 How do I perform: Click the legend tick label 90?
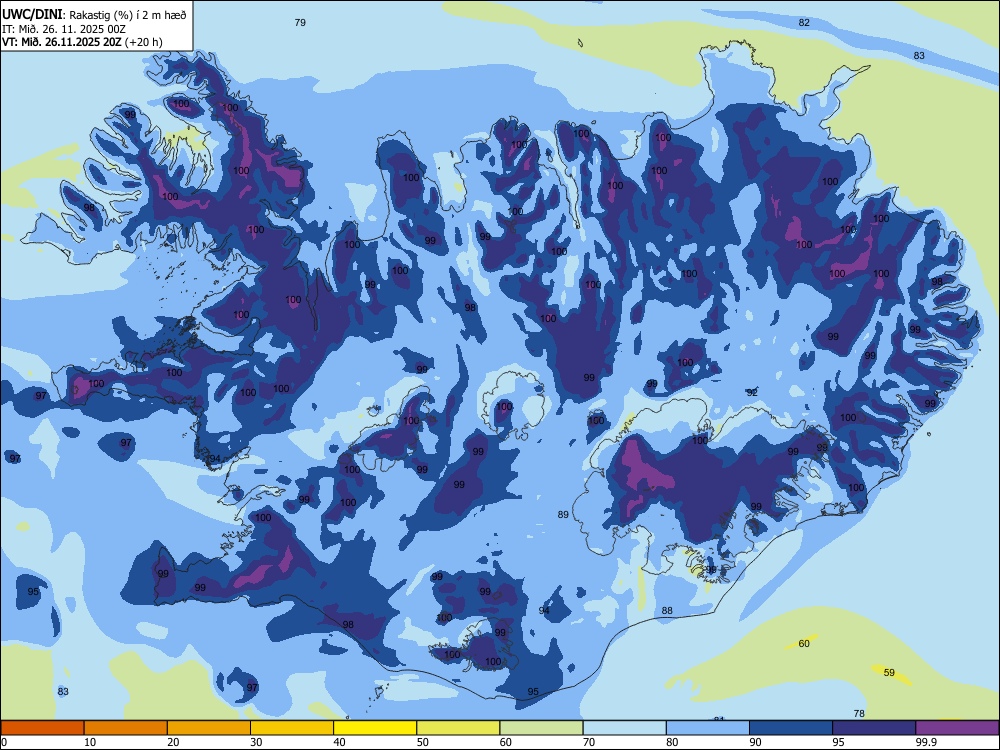coord(756,742)
